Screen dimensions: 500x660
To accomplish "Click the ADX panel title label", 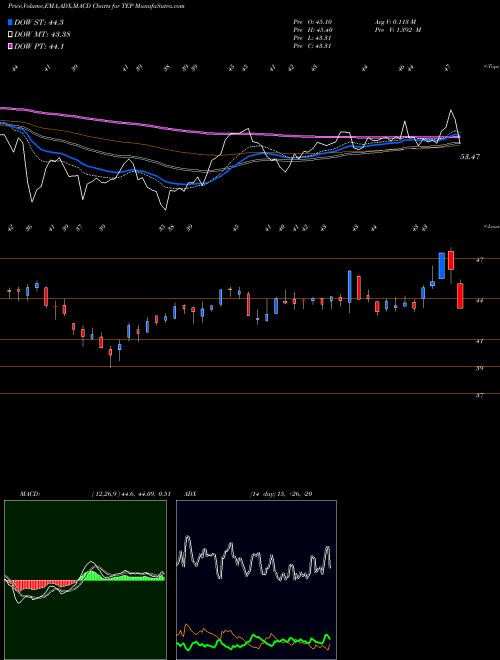I will (x=190, y=494).
